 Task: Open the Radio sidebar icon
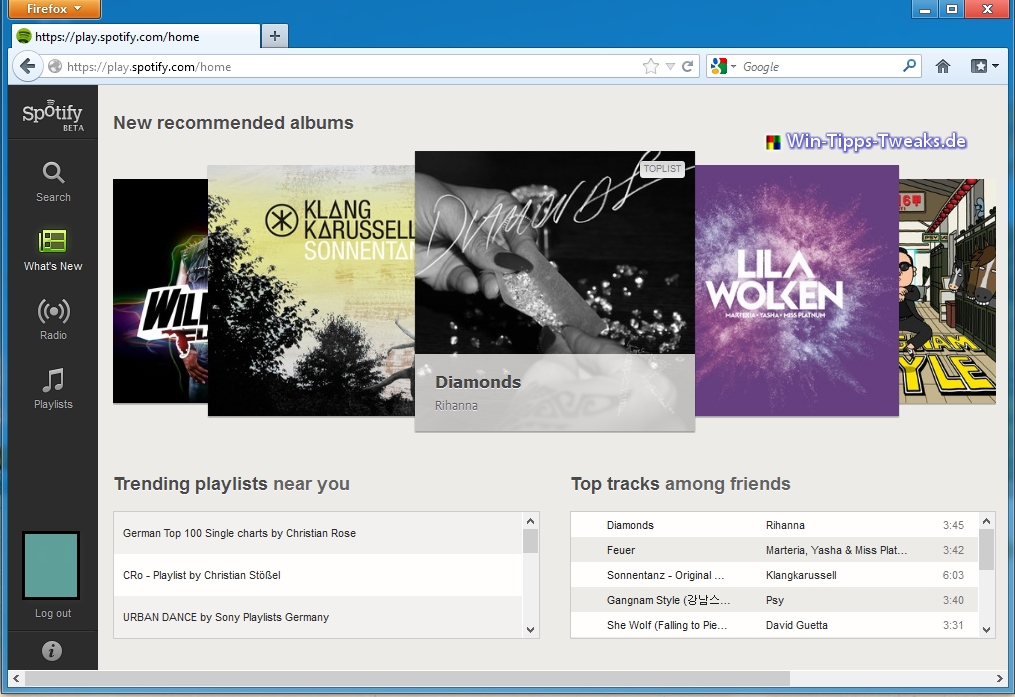click(53, 311)
